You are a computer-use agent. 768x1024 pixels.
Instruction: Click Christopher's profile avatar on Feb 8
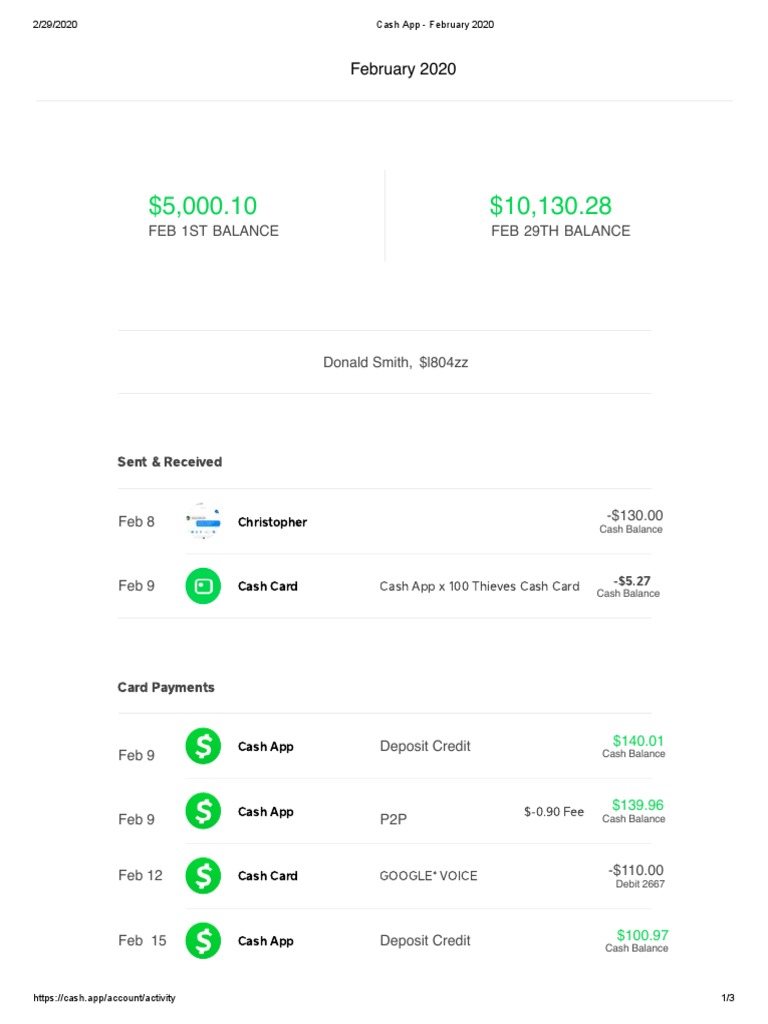203,521
